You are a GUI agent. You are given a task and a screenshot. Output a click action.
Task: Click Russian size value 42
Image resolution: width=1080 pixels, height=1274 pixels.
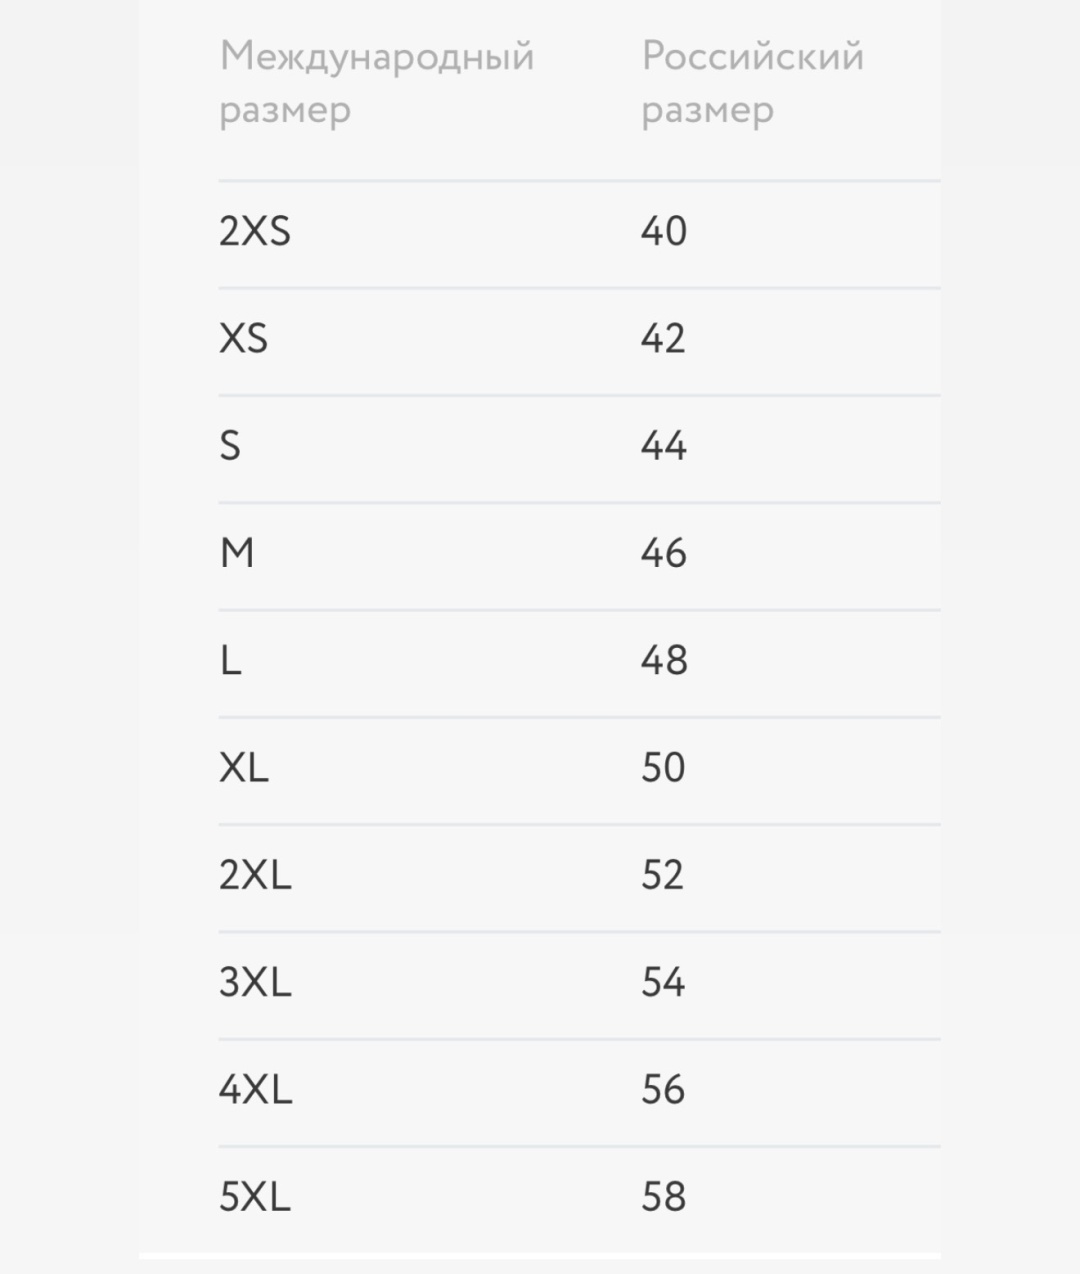click(x=663, y=339)
